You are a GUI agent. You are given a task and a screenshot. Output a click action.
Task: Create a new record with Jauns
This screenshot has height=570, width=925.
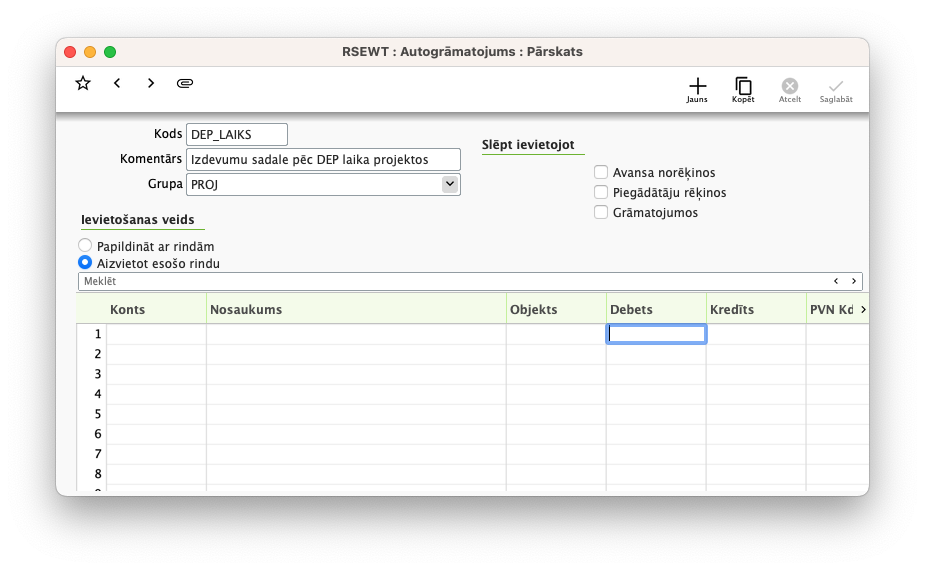(697, 90)
